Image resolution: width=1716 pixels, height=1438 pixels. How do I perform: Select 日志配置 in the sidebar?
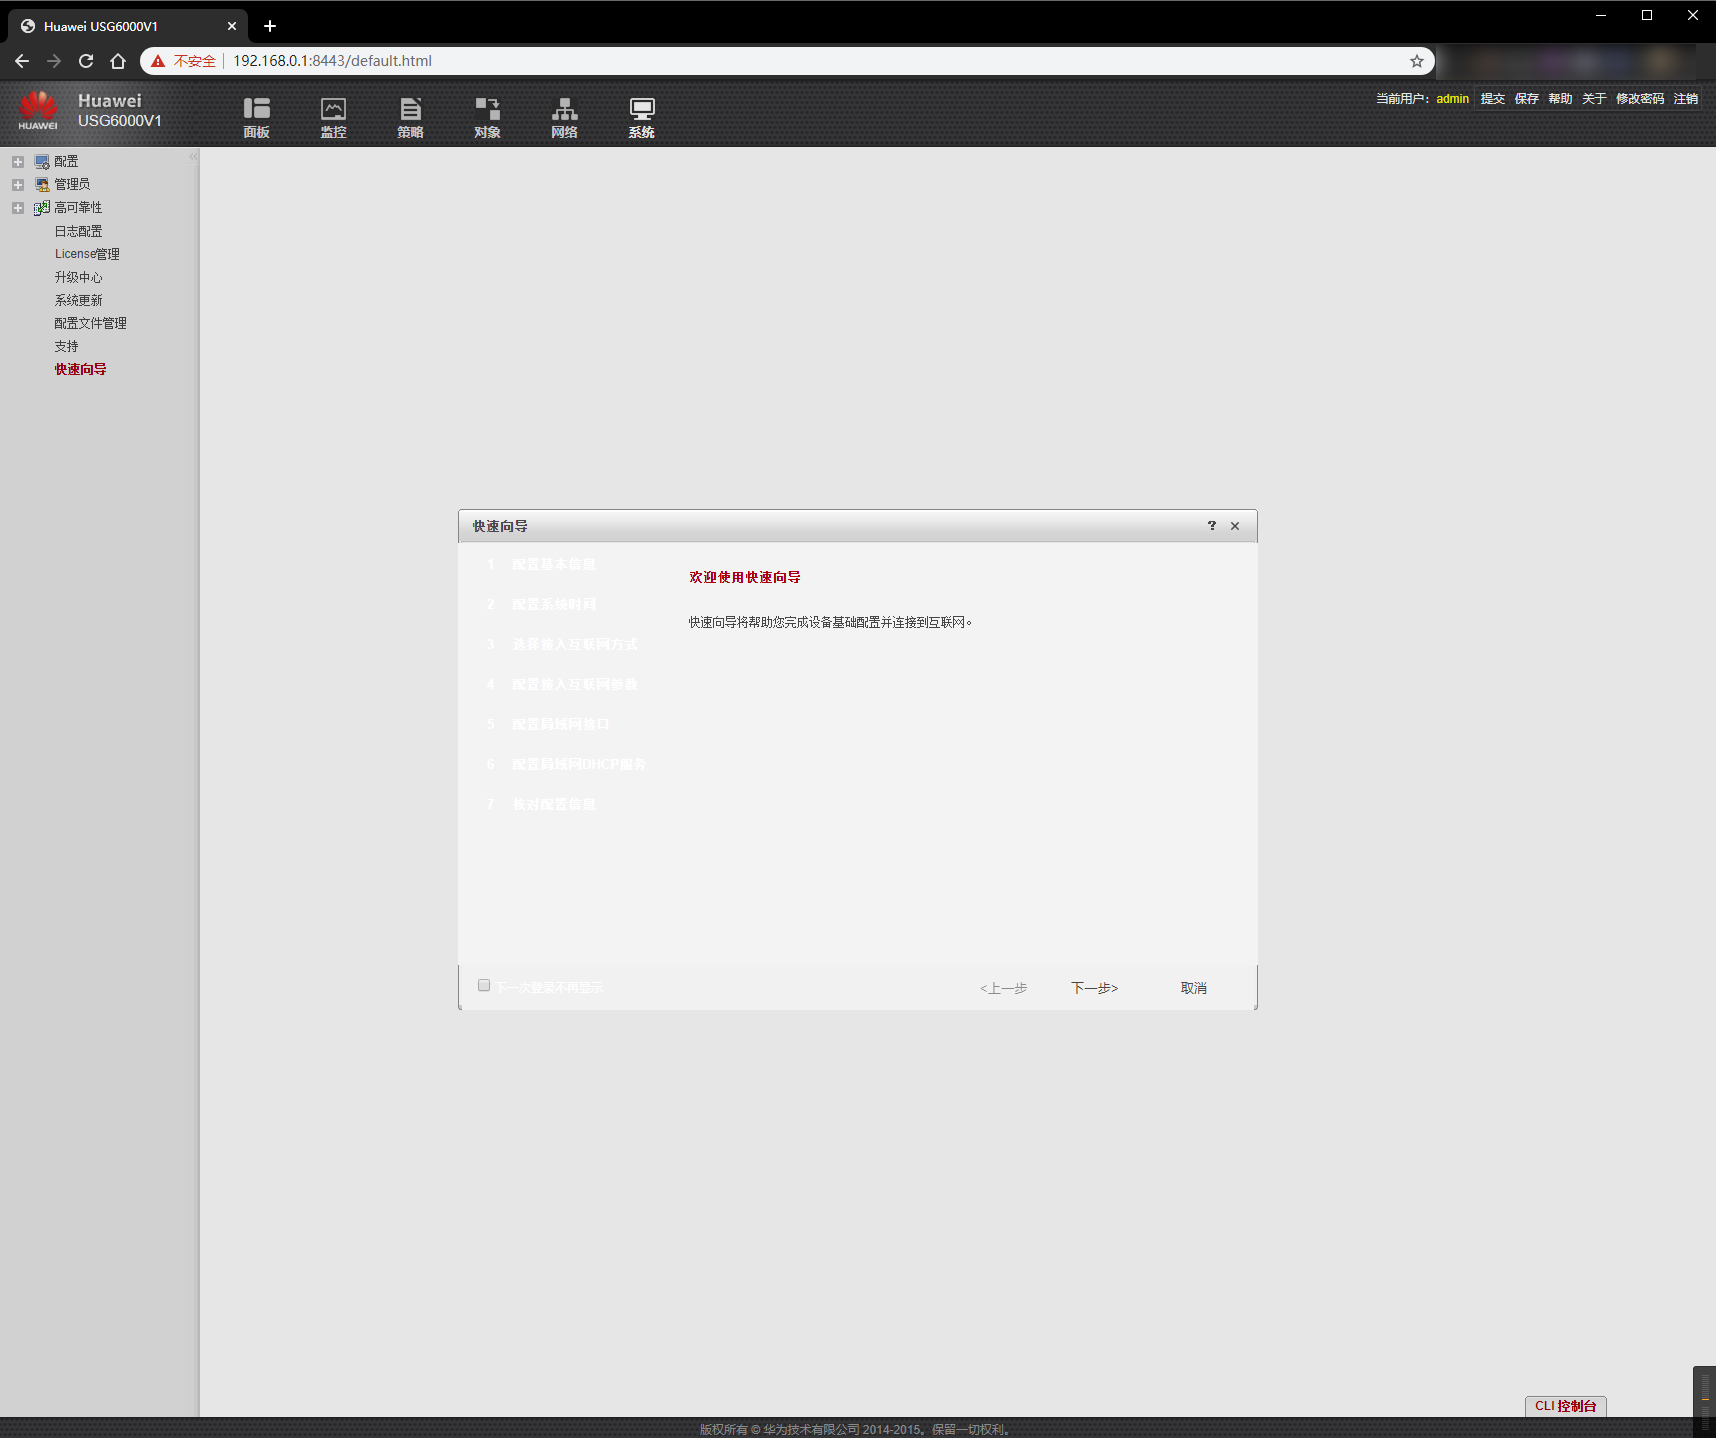78,231
